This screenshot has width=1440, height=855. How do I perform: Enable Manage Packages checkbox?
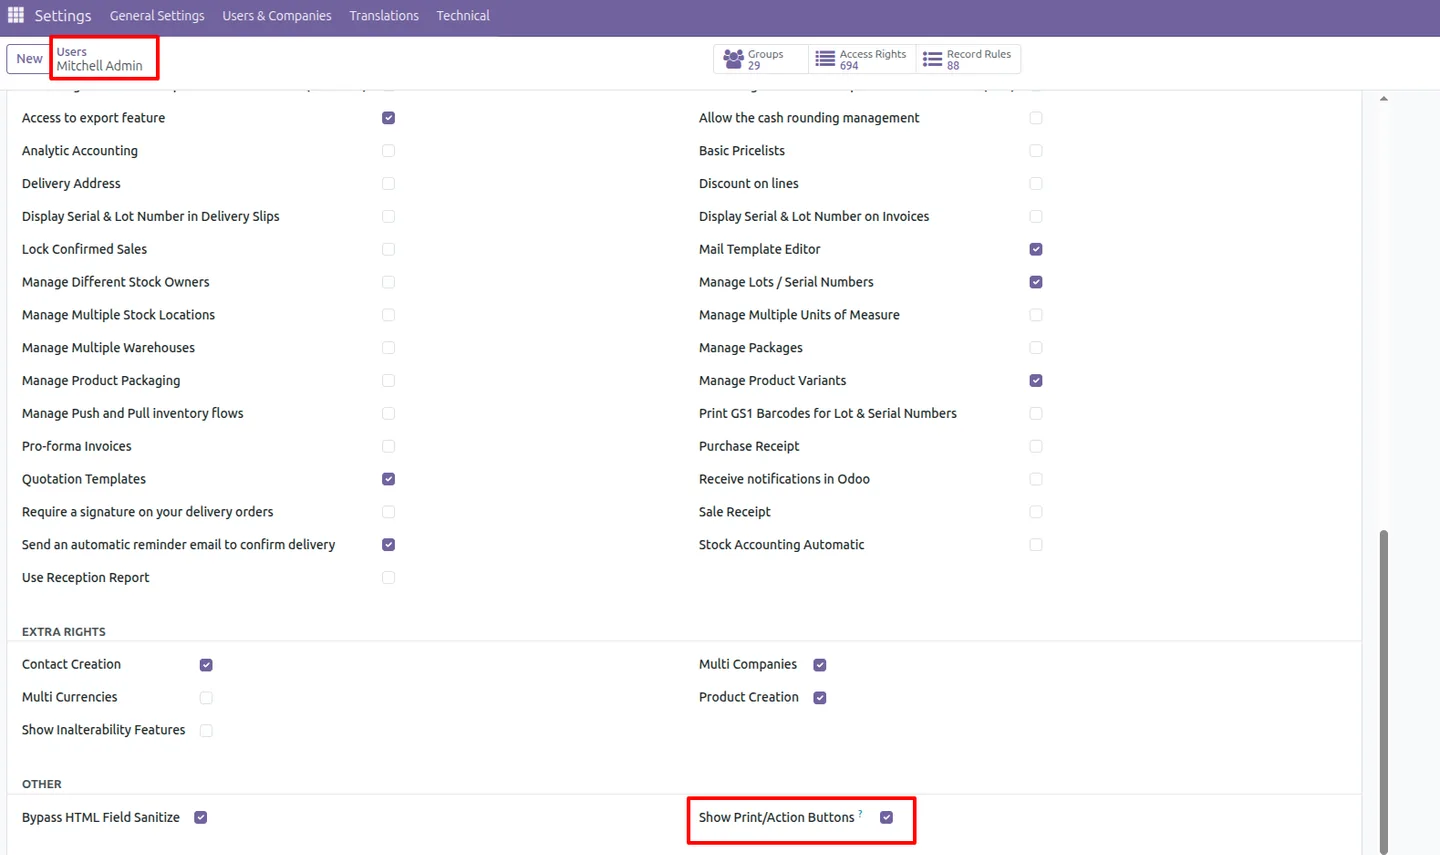click(1036, 348)
